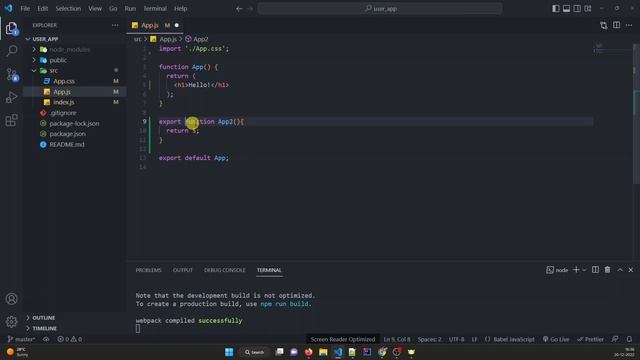Click Spaces: 2 indentation setting
640x360 pixels.
pos(429,339)
